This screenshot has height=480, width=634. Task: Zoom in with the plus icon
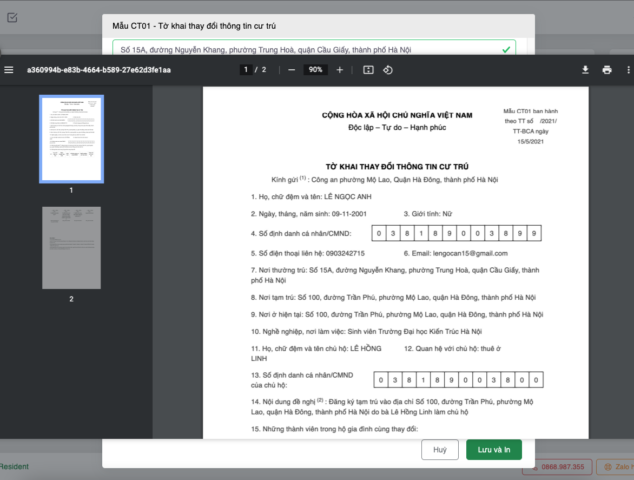click(340, 70)
